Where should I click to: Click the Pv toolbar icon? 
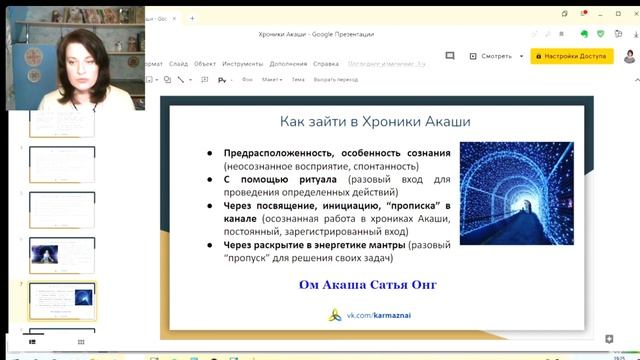(222, 80)
